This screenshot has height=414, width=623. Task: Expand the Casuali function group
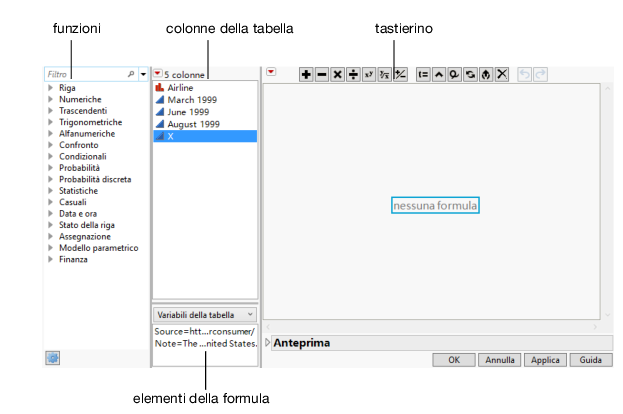click(50, 202)
